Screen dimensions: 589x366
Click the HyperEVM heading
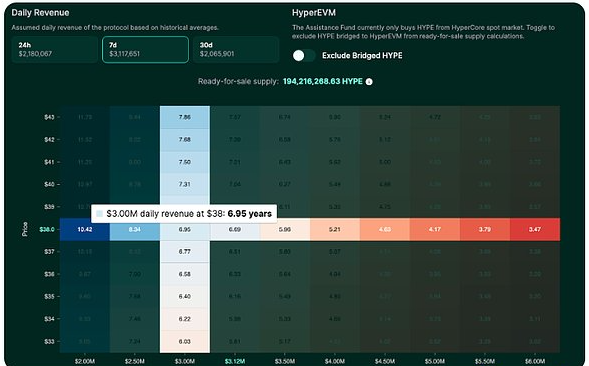click(x=314, y=13)
